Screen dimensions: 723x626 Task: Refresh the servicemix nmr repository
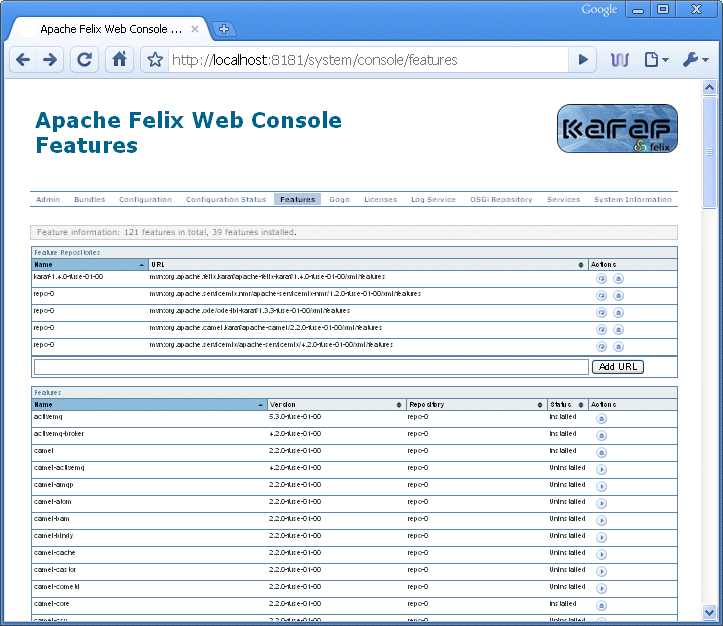601,295
